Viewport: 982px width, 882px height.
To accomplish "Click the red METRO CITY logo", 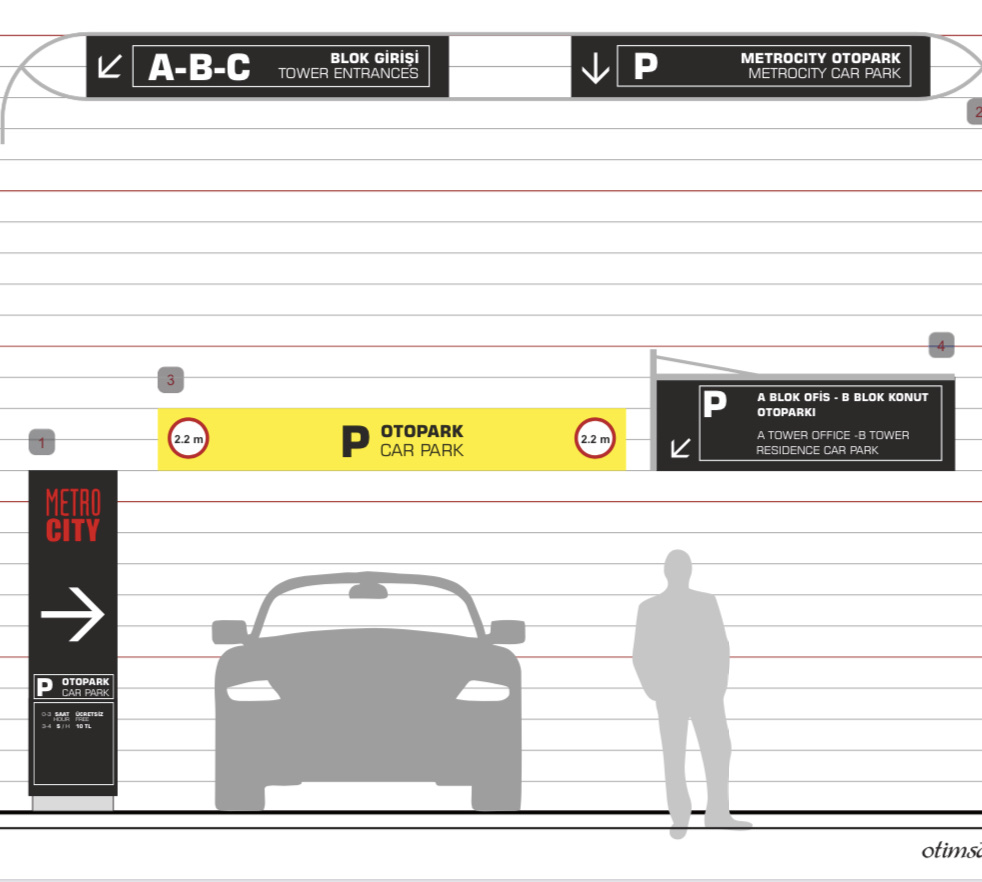I will 73,516.
